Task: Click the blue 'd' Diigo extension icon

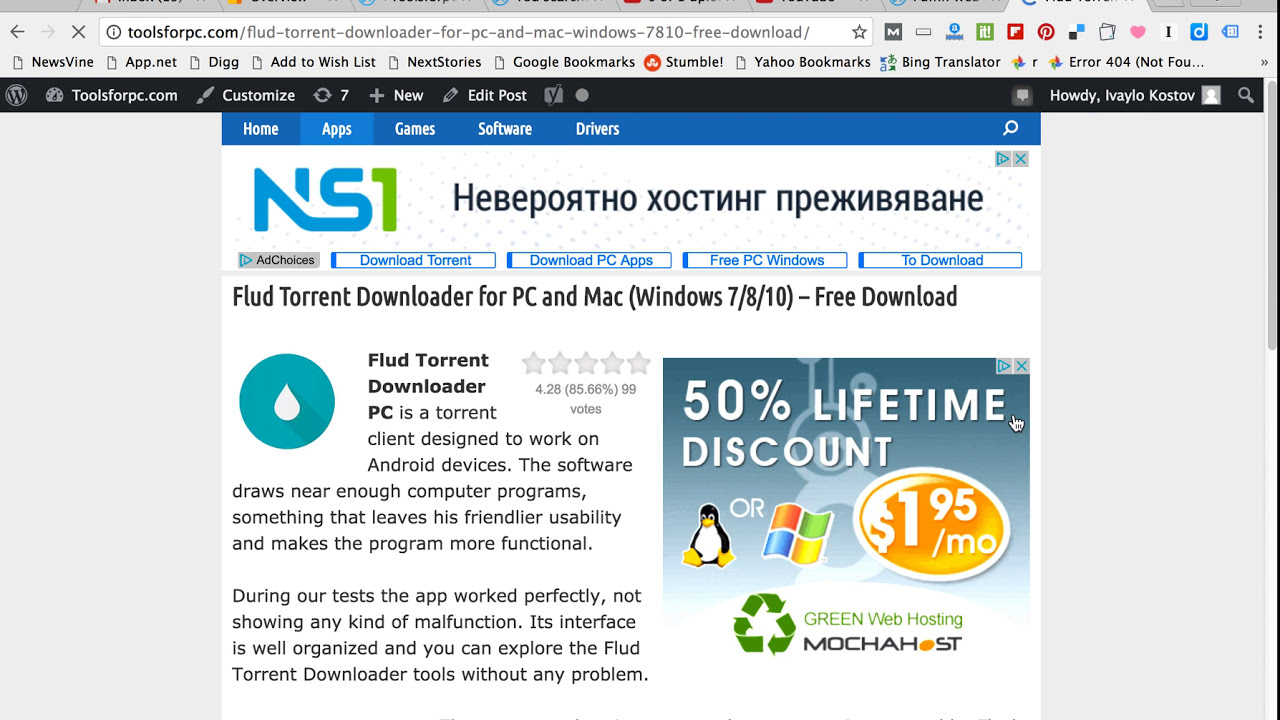Action: pos(1199,32)
